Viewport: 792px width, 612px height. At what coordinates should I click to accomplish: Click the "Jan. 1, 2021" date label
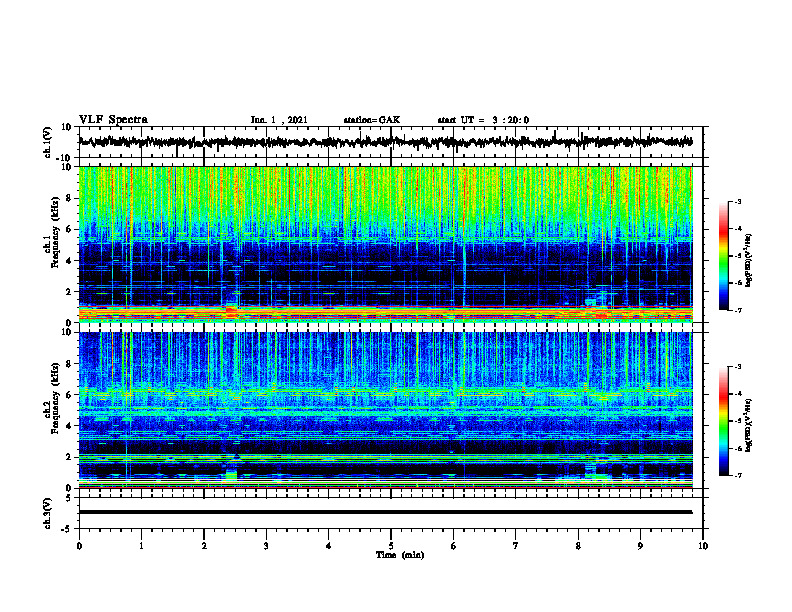279,120
